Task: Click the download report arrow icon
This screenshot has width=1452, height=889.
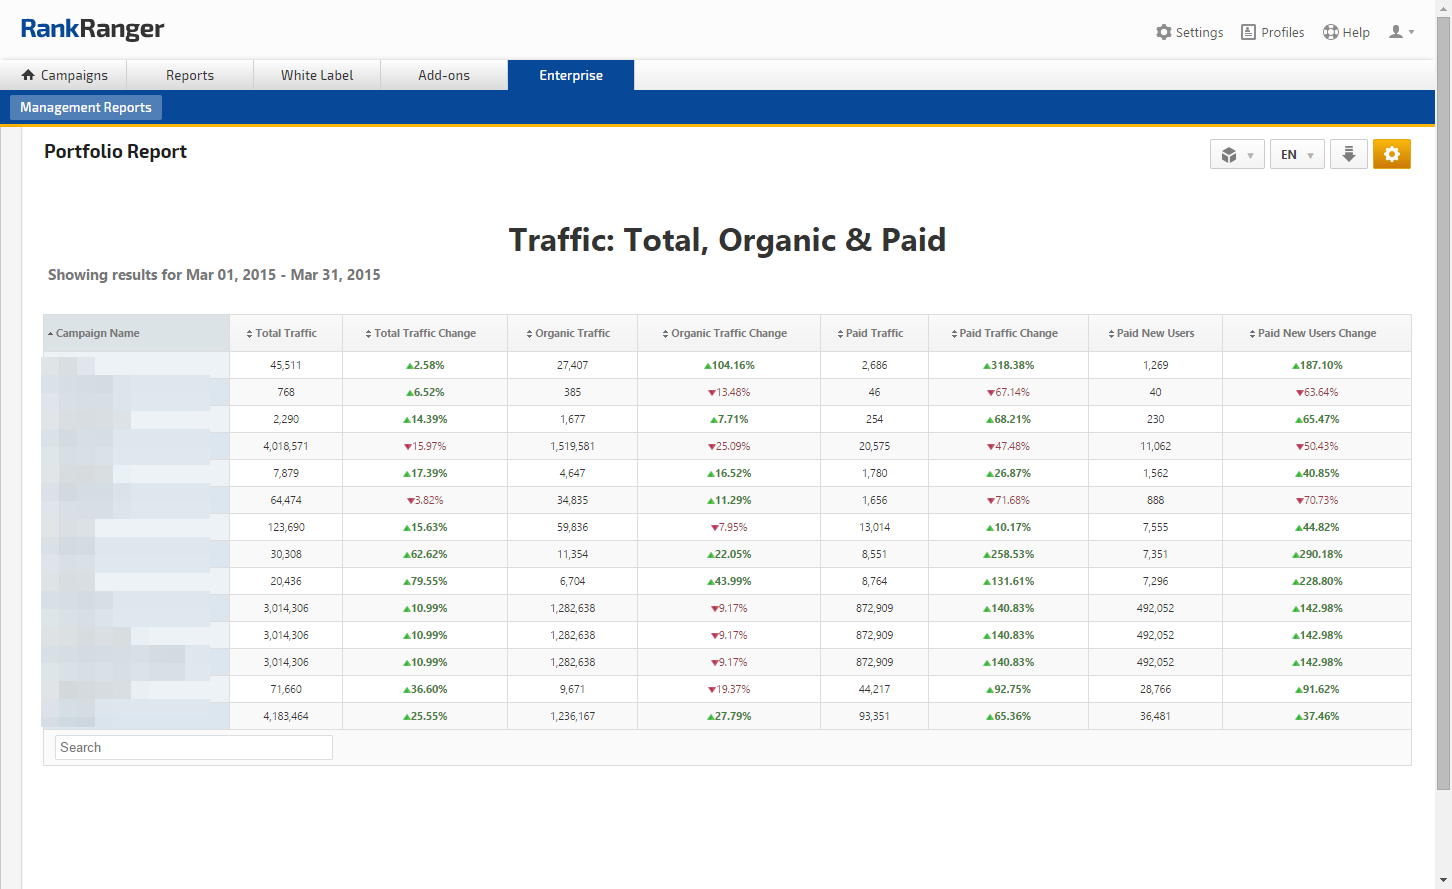Action: pyautogui.click(x=1348, y=154)
